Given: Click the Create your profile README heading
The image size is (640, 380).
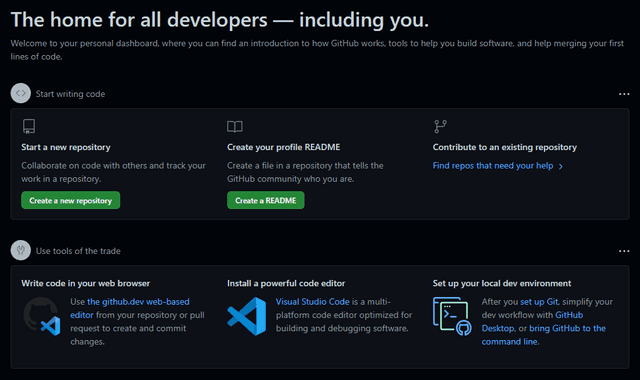Looking at the screenshot, I should pos(283,147).
